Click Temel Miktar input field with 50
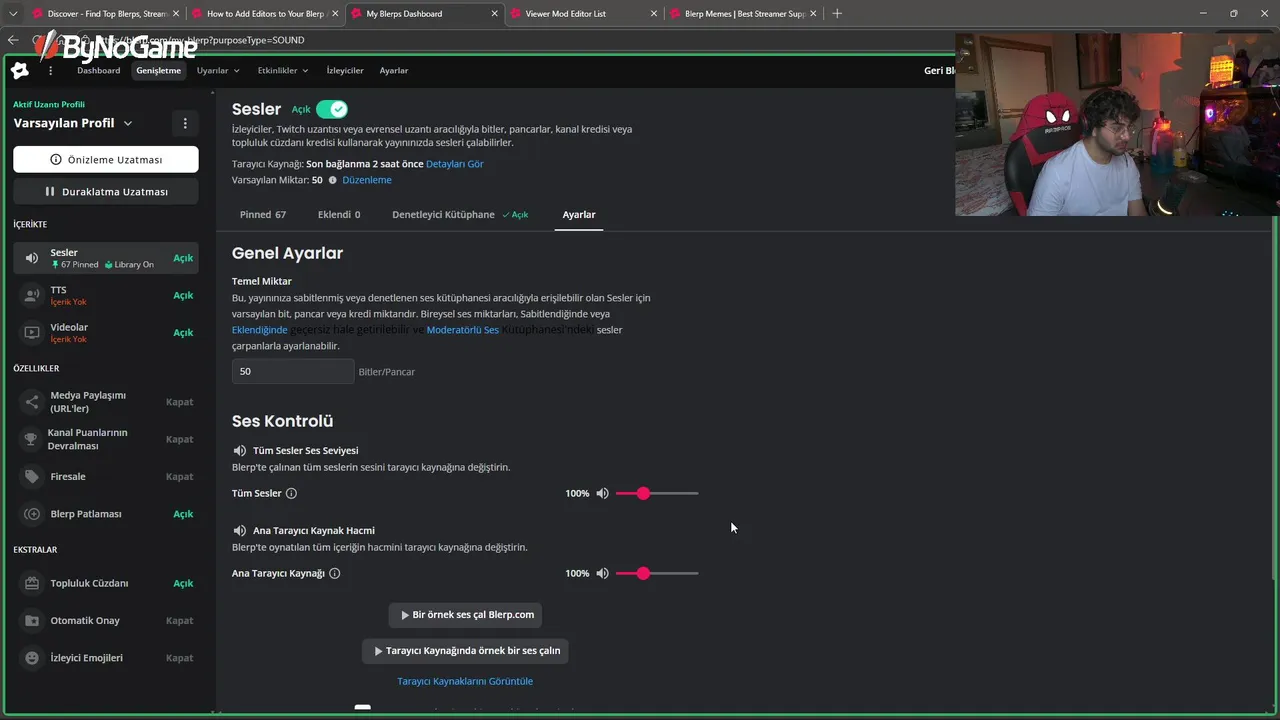The image size is (1280, 720). click(x=293, y=371)
